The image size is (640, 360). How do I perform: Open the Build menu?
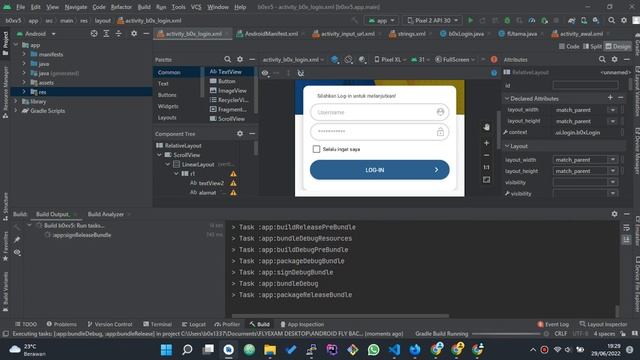point(144,7)
